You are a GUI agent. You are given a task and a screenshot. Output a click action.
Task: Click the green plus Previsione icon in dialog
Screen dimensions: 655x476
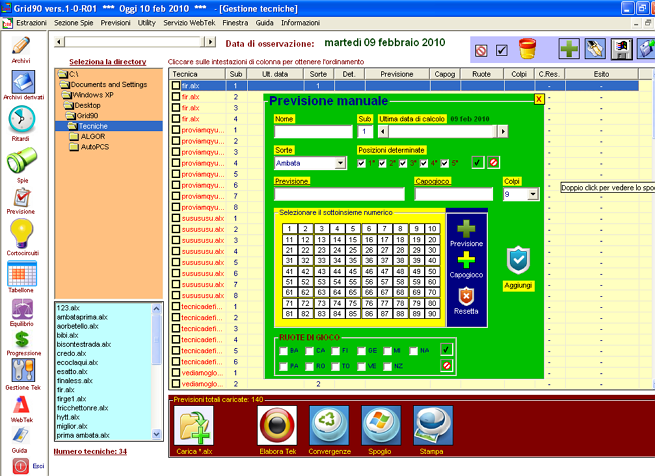[x=466, y=229]
